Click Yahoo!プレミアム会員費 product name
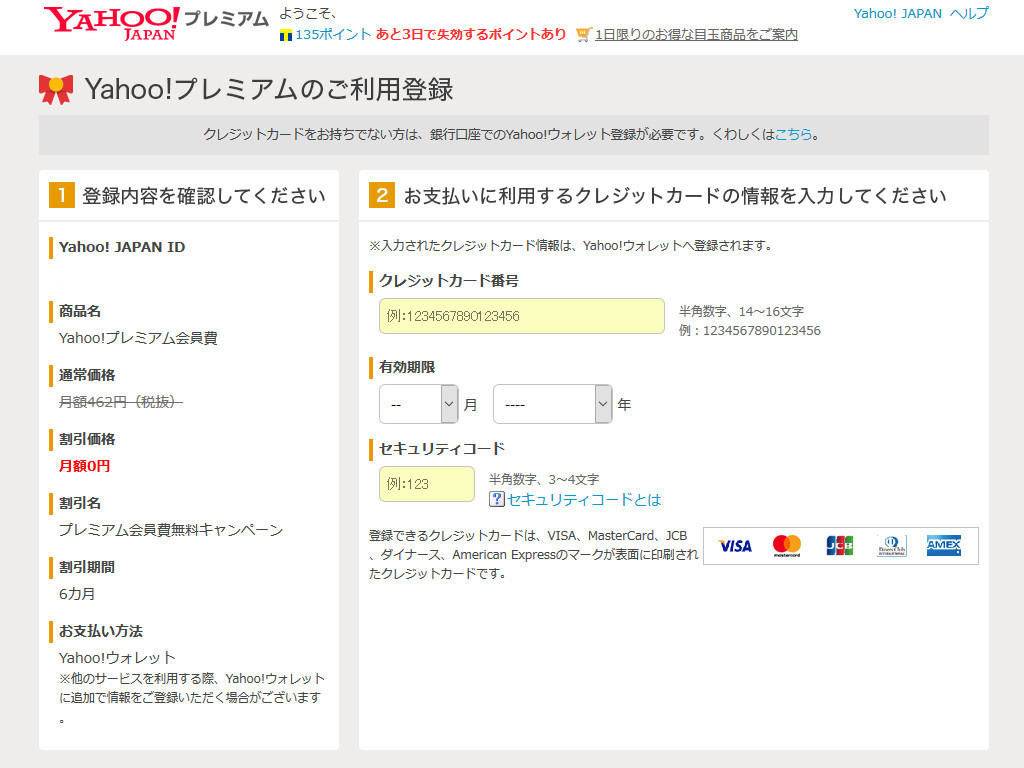Image resolution: width=1024 pixels, height=768 pixels. pyautogui.click(x=138, y=338)
